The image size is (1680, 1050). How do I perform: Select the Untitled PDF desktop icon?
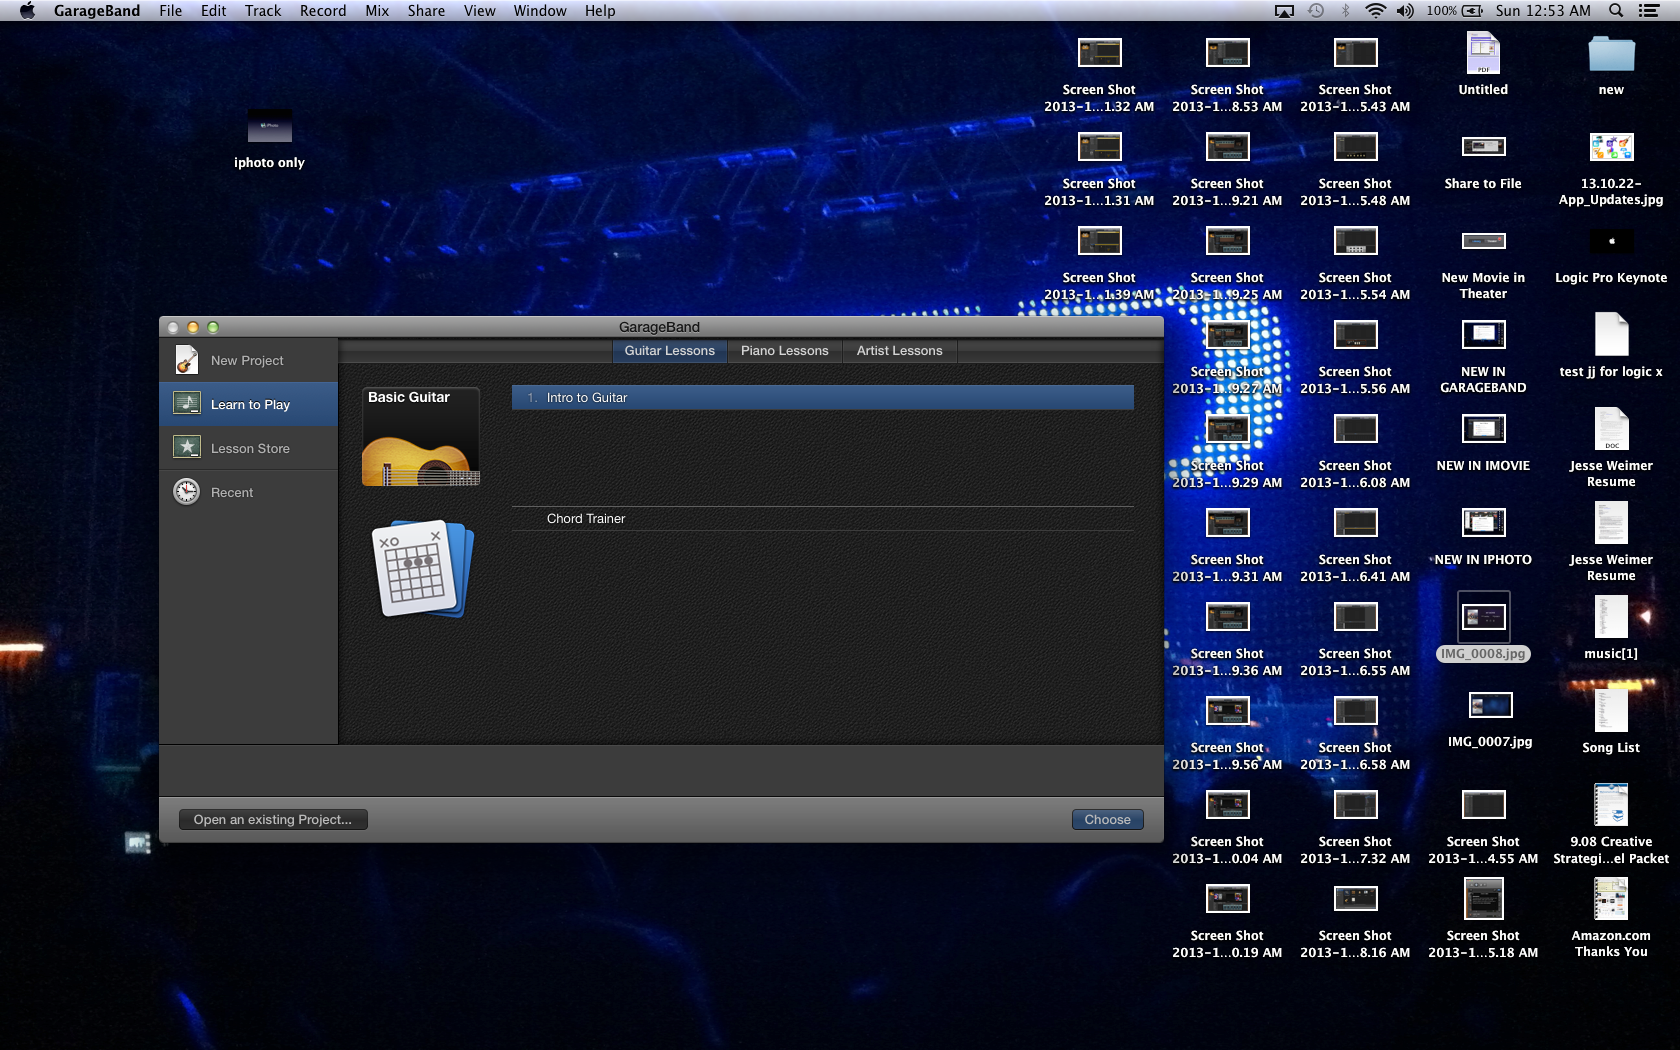[1483, 53]
